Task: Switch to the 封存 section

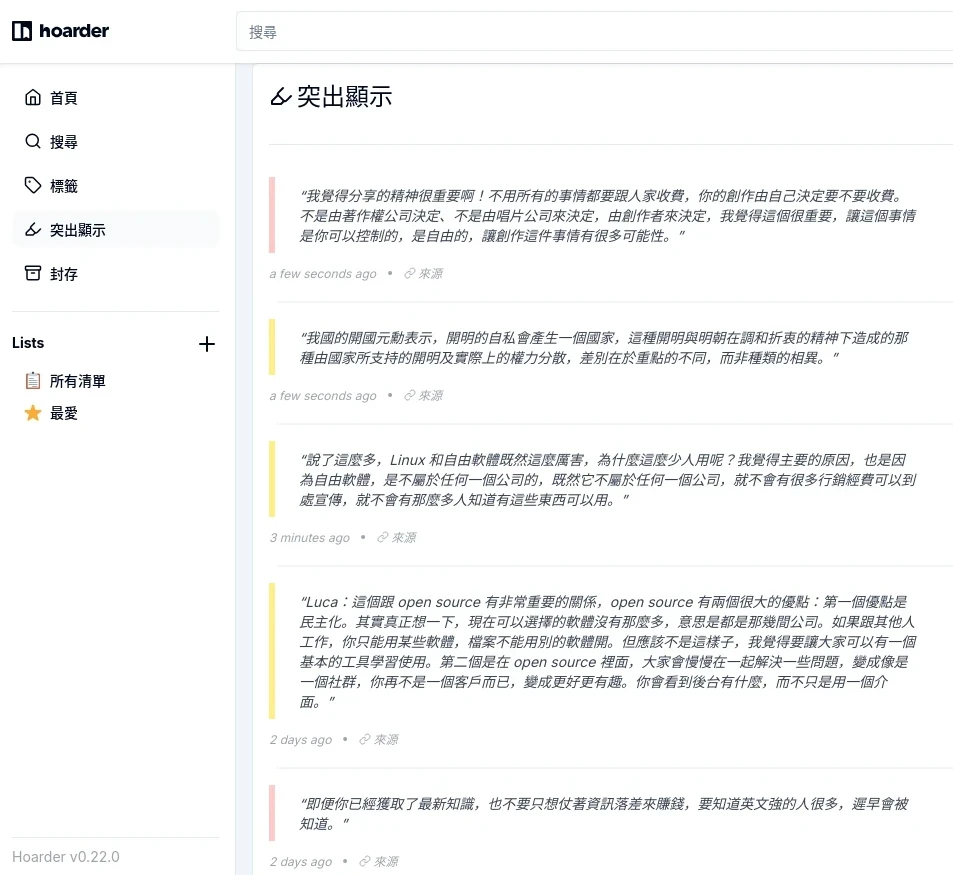Action: tap(62, 273)
